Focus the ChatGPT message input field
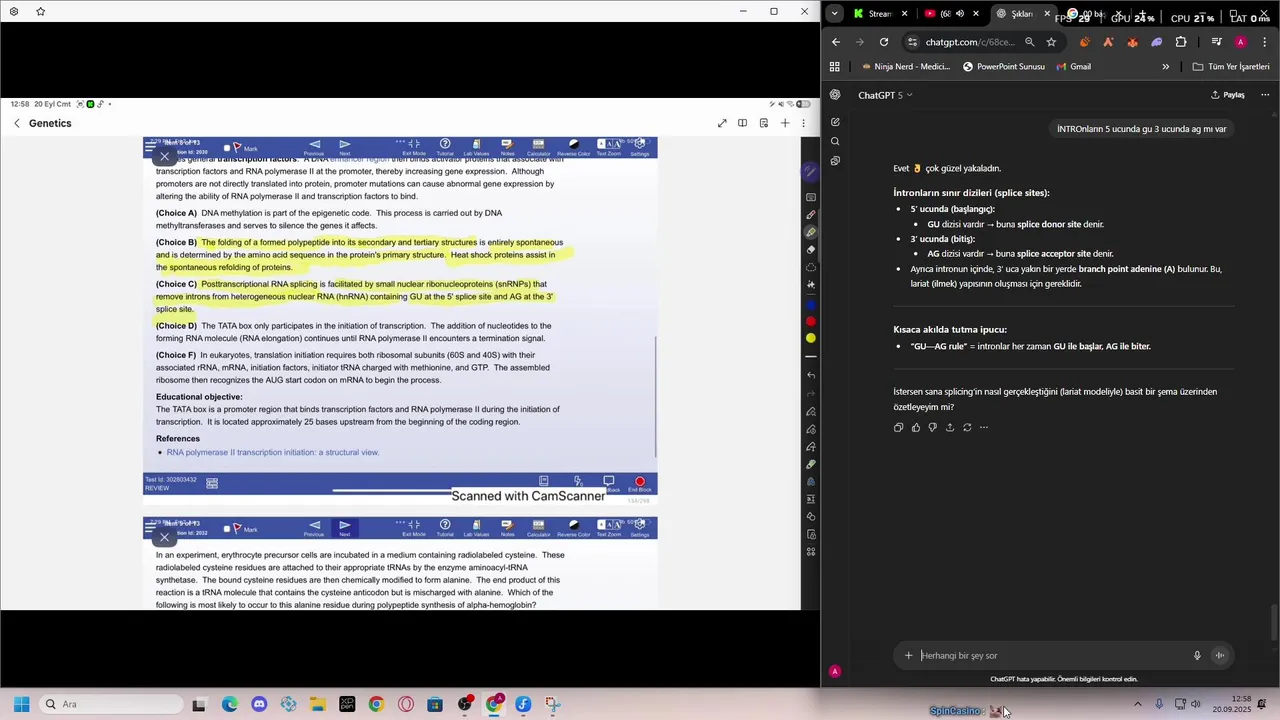Image resolution: width=1280 pixels, height=720 pixels. pyautogui.click(x=1052, y=656)
